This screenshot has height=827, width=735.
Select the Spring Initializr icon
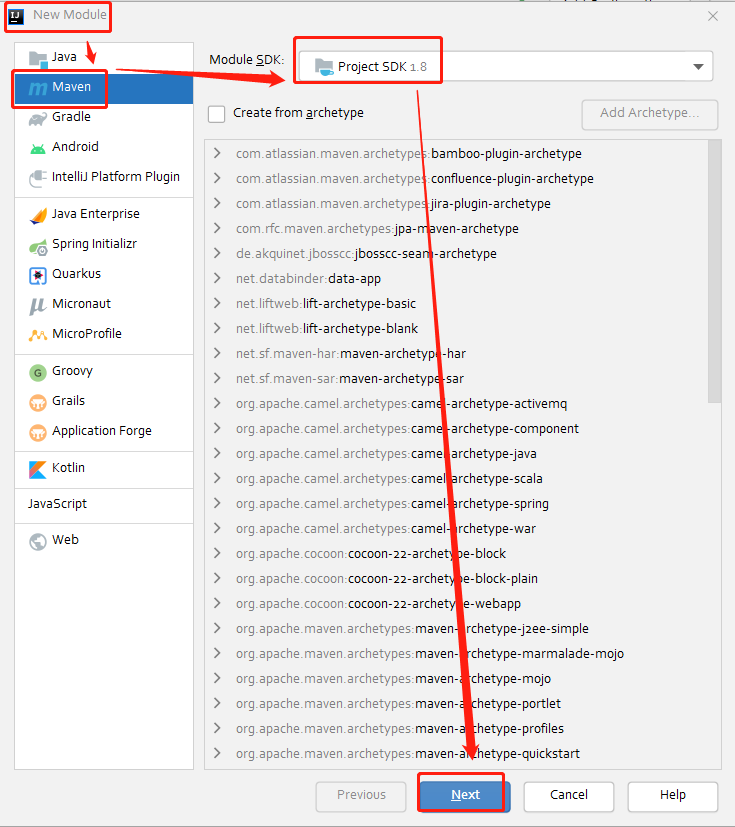[x=37, y=246]
